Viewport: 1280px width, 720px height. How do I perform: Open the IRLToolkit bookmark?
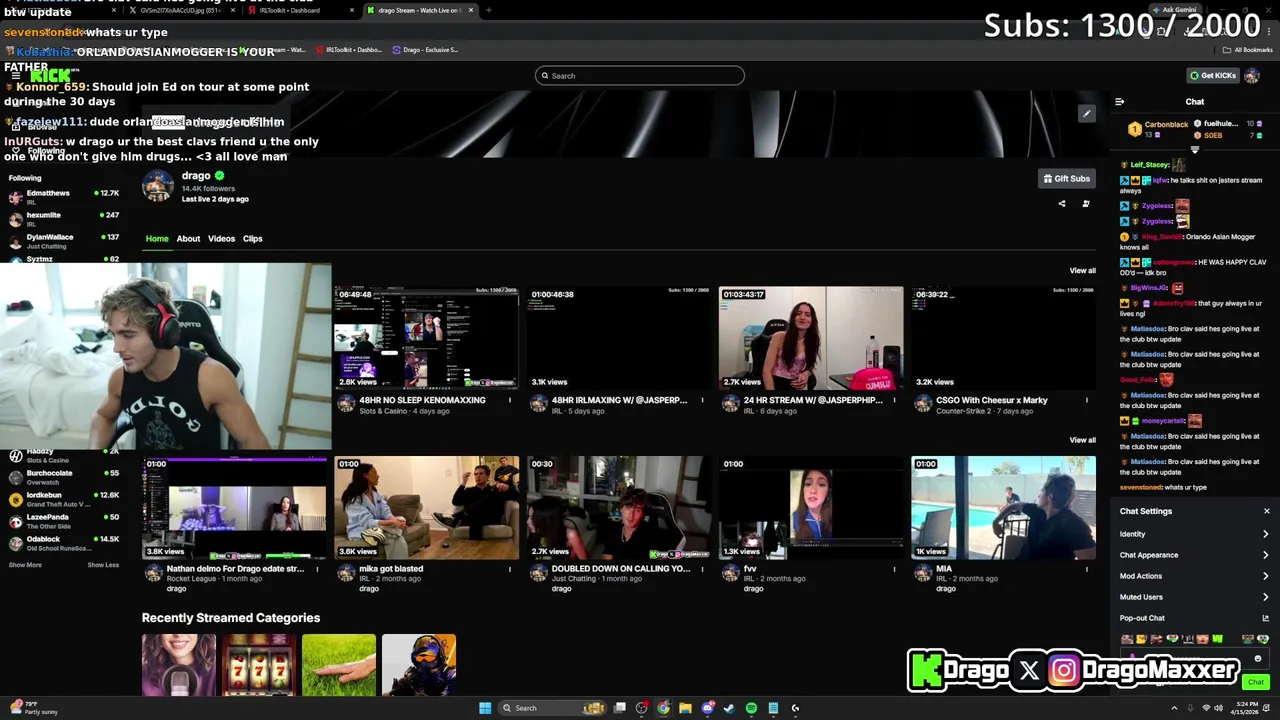350,50
